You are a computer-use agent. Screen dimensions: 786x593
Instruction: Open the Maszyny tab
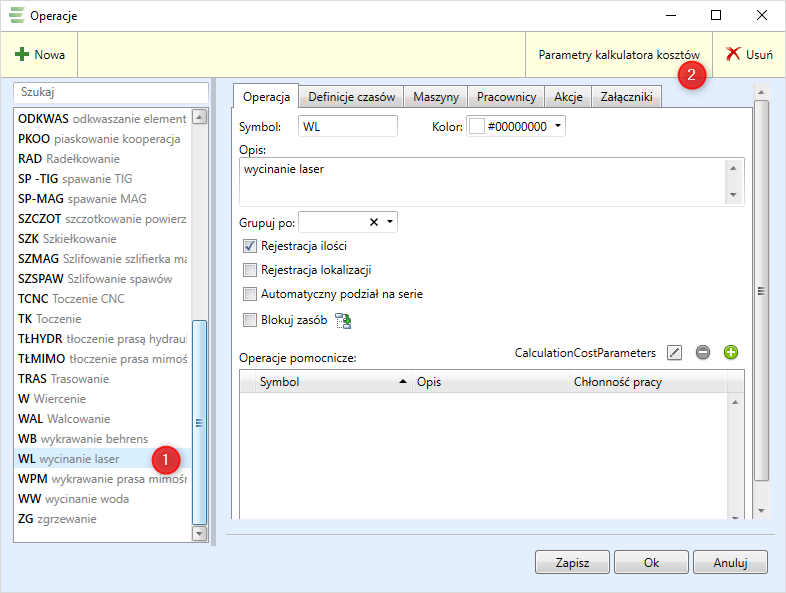pyautogui.click(x=436, y=97)
